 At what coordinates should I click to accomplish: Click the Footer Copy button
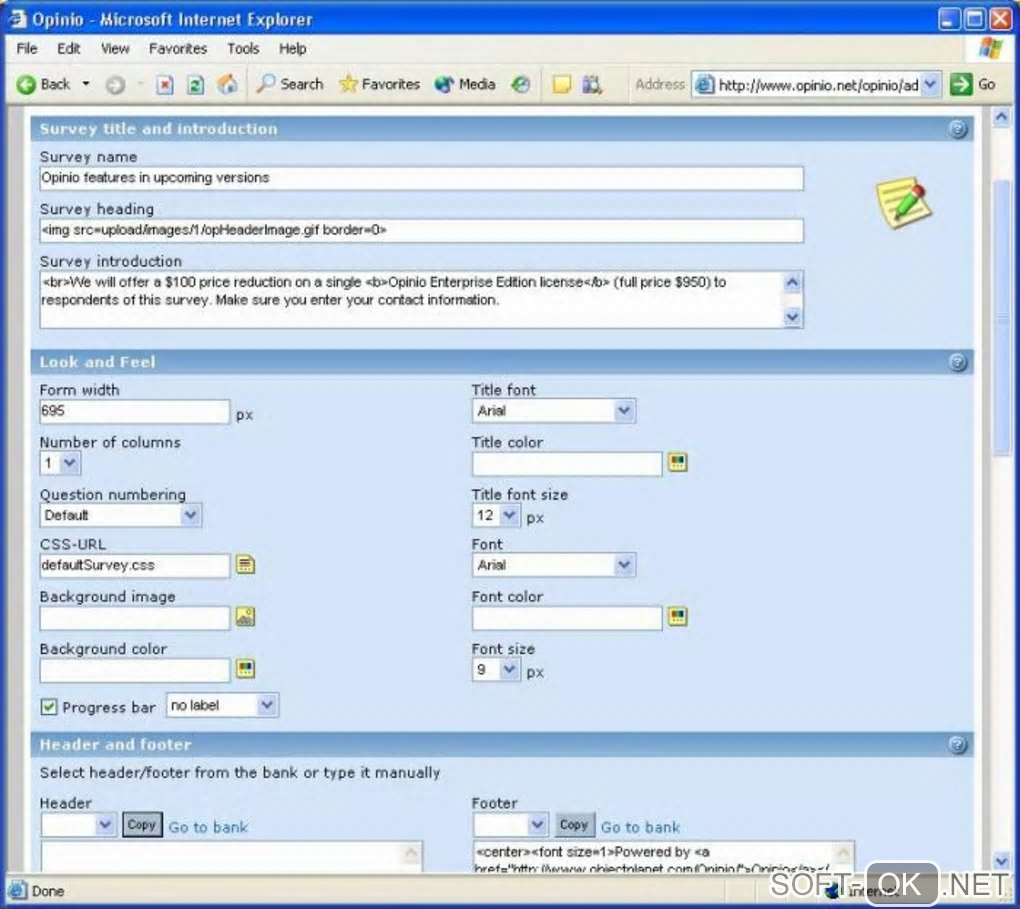(574, 825)
